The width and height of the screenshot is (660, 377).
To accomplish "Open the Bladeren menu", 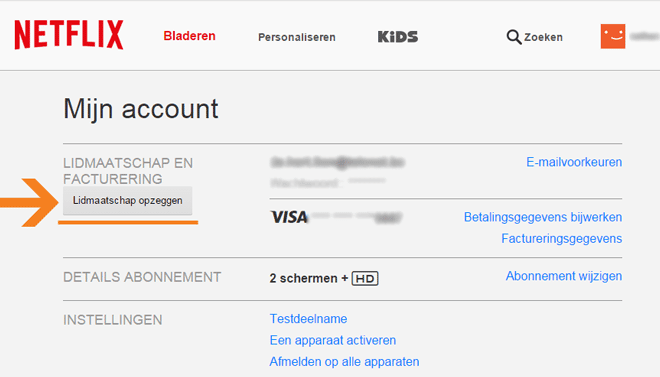I will [189, 36].
